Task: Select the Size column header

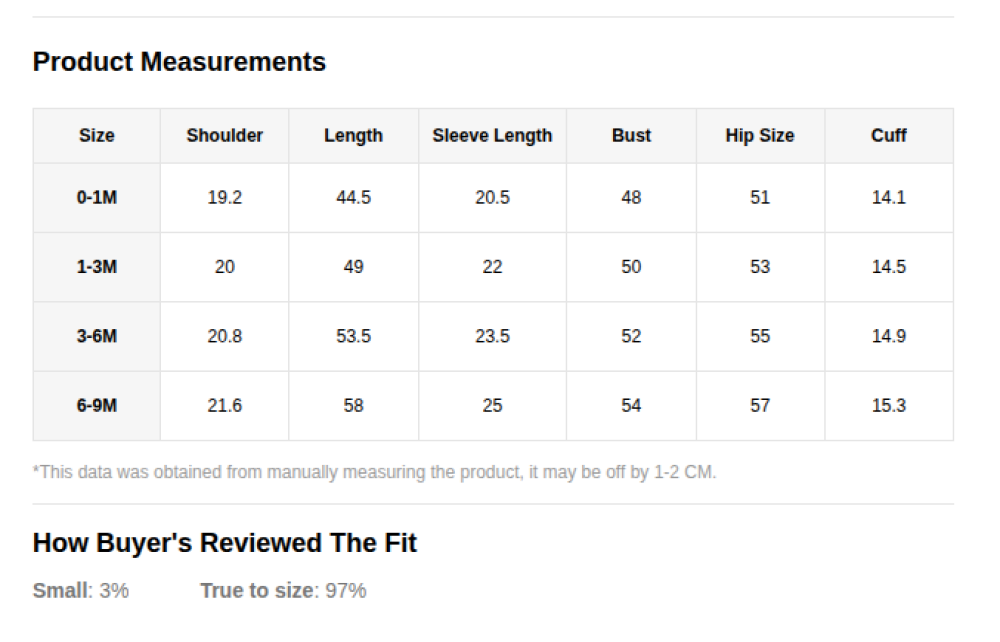Action: pyautogui.click(x=97, y=136)
